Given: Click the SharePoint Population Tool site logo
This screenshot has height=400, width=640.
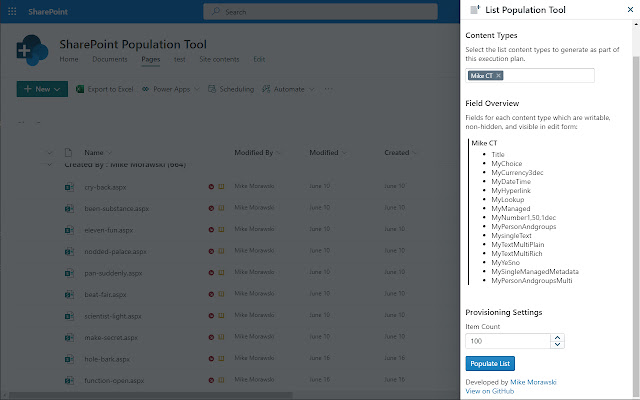Looking at the screenshot, I should (32, 51).
